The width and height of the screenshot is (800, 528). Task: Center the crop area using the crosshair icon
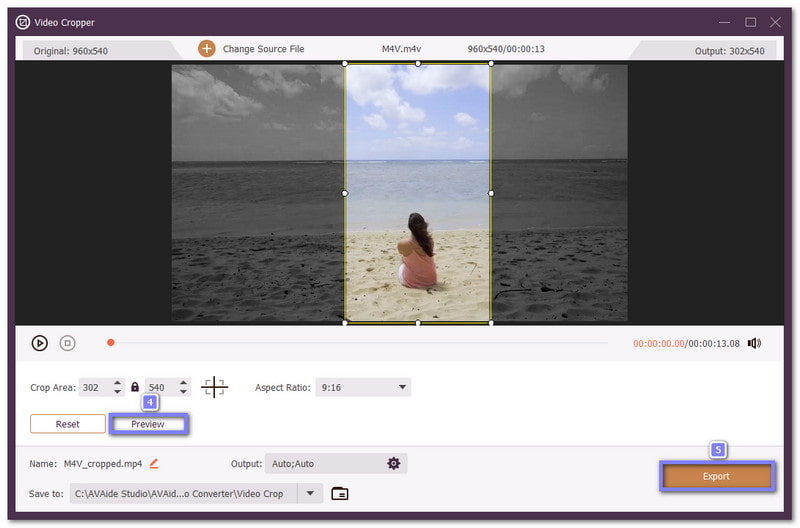[x=214, y=387]
